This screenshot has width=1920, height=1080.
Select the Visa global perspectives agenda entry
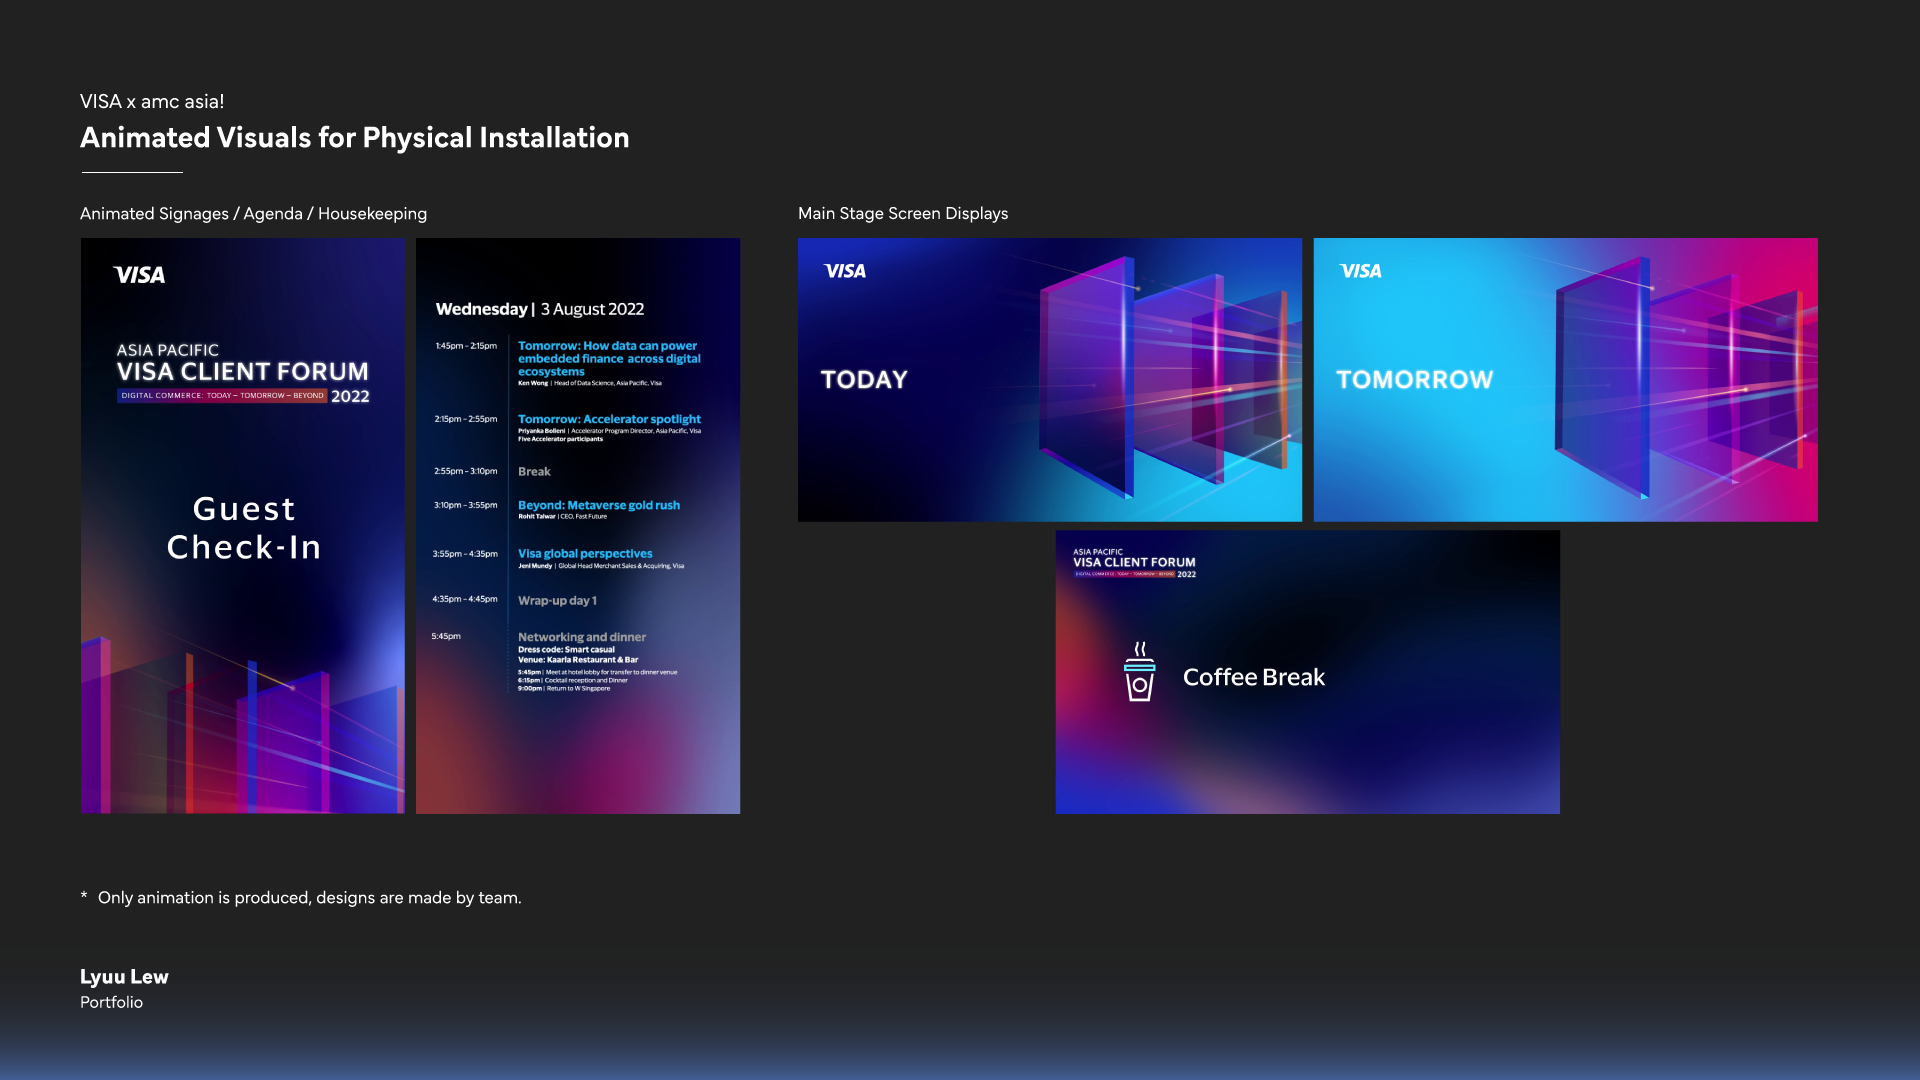(585, 554)
